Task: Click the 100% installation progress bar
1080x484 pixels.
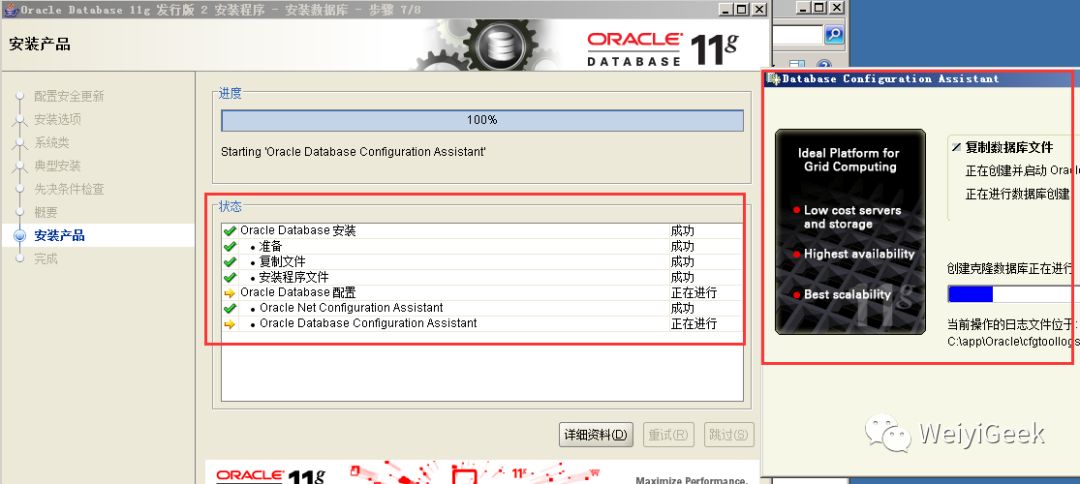Action: 482,120
